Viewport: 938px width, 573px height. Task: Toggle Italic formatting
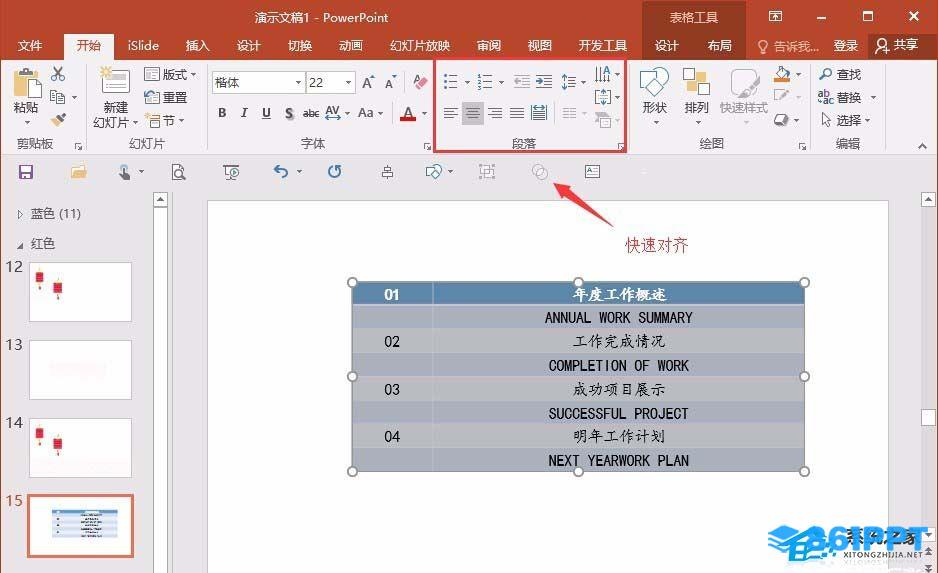(244, 112)
